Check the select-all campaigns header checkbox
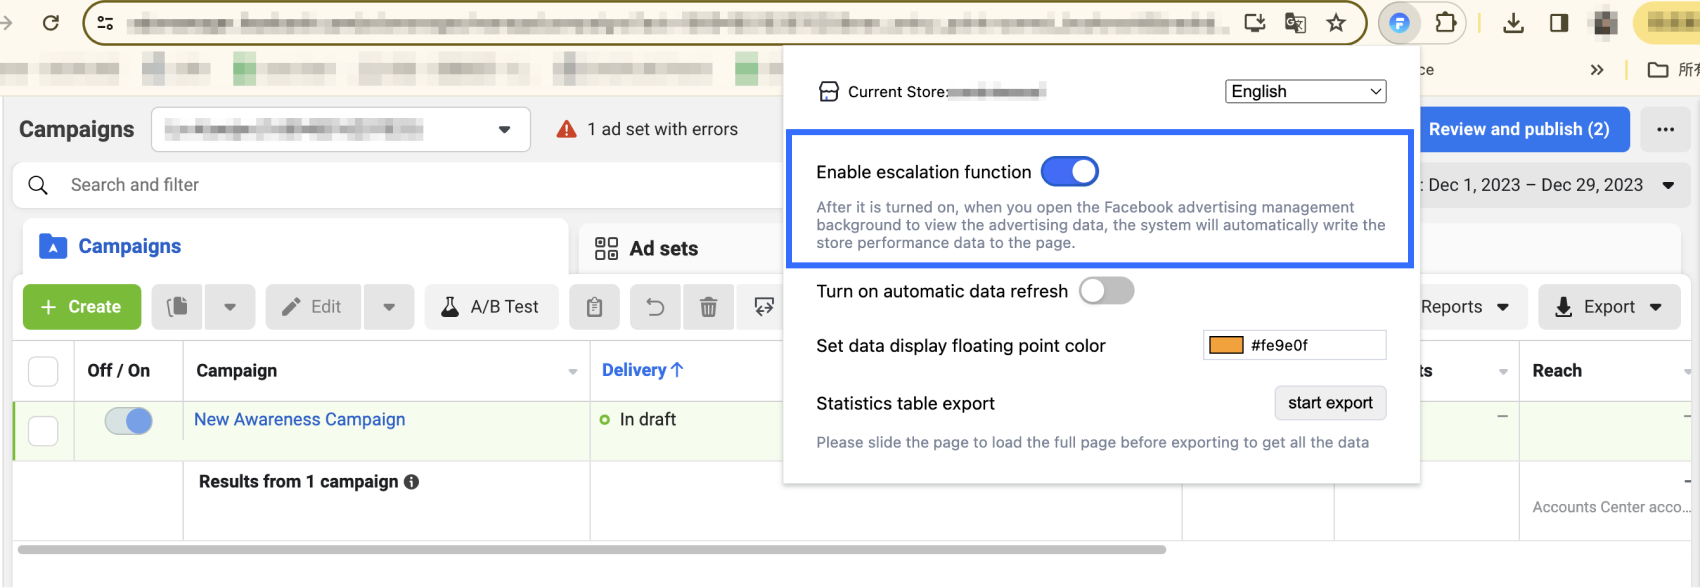 [43, 371]
